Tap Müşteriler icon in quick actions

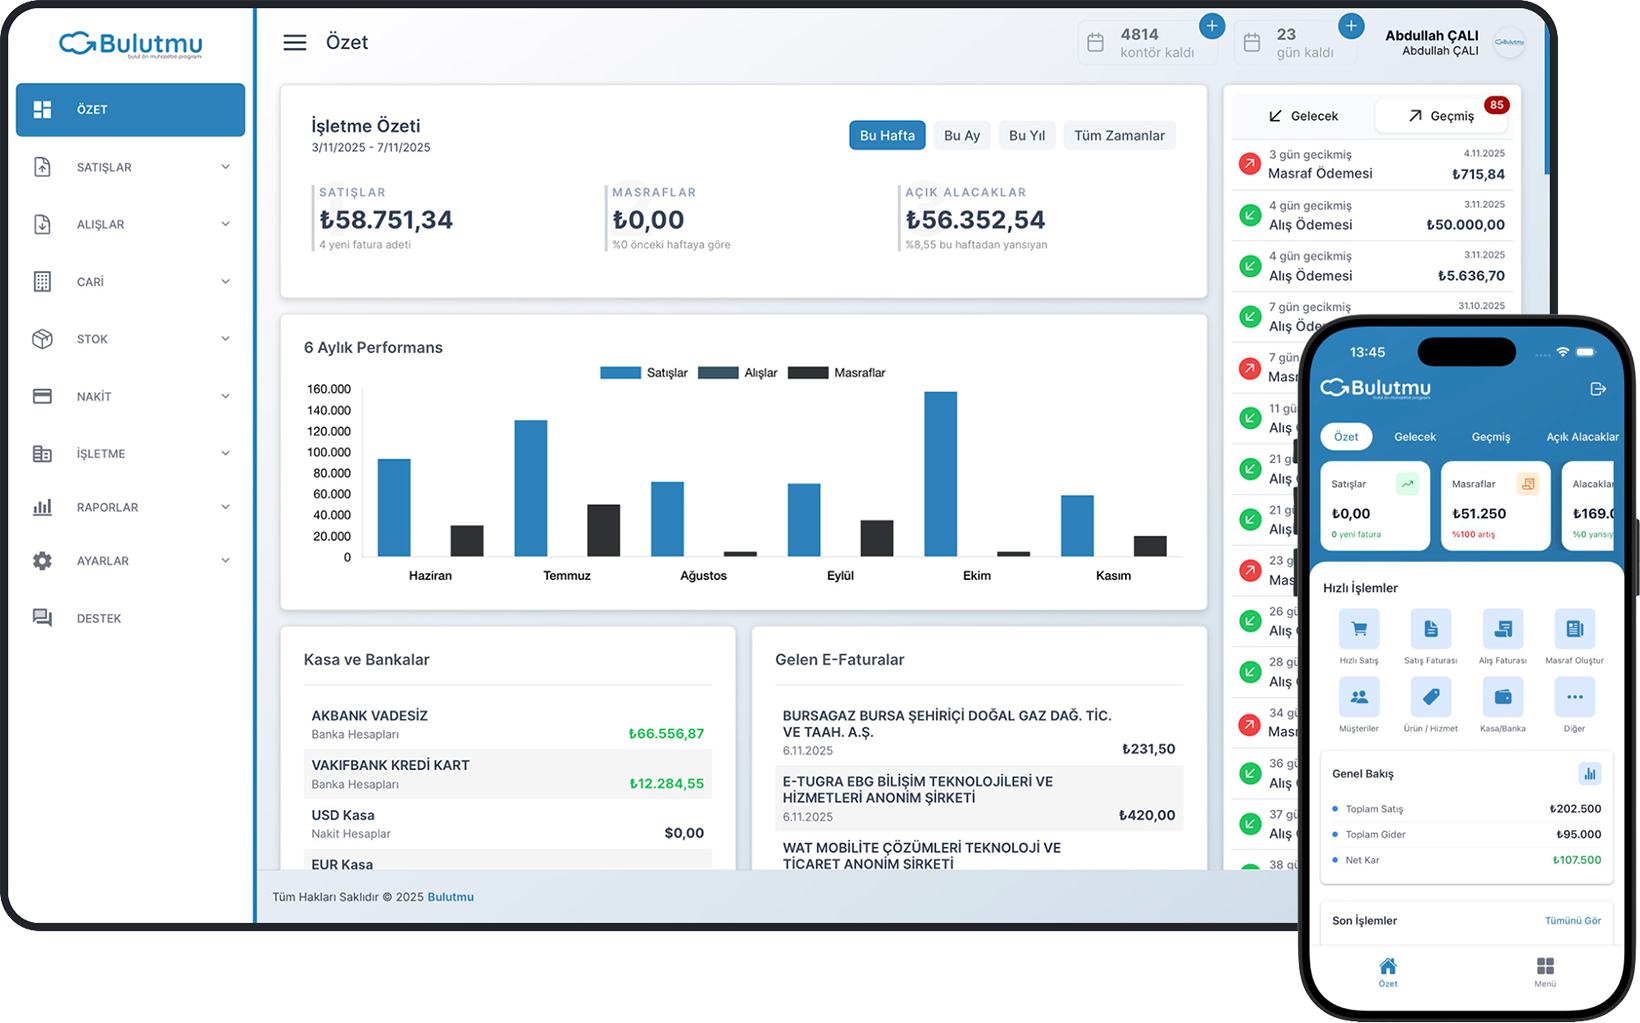[x=1358, y=697]
